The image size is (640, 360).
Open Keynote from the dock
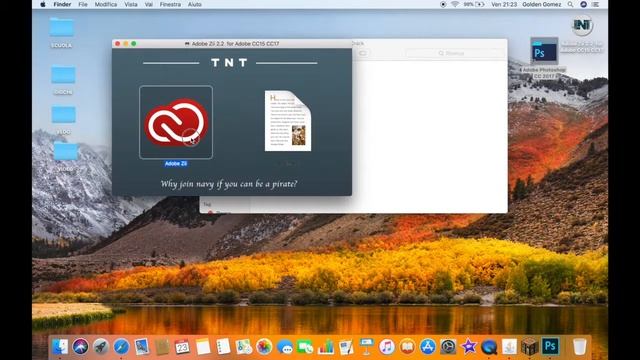[x=366, y=347]
